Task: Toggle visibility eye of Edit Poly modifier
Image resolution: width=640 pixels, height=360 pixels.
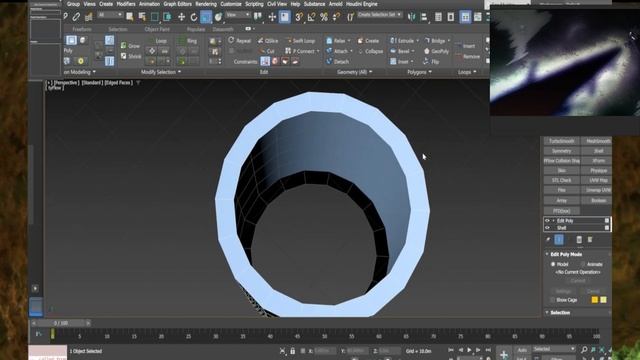Action: (547, 220)
